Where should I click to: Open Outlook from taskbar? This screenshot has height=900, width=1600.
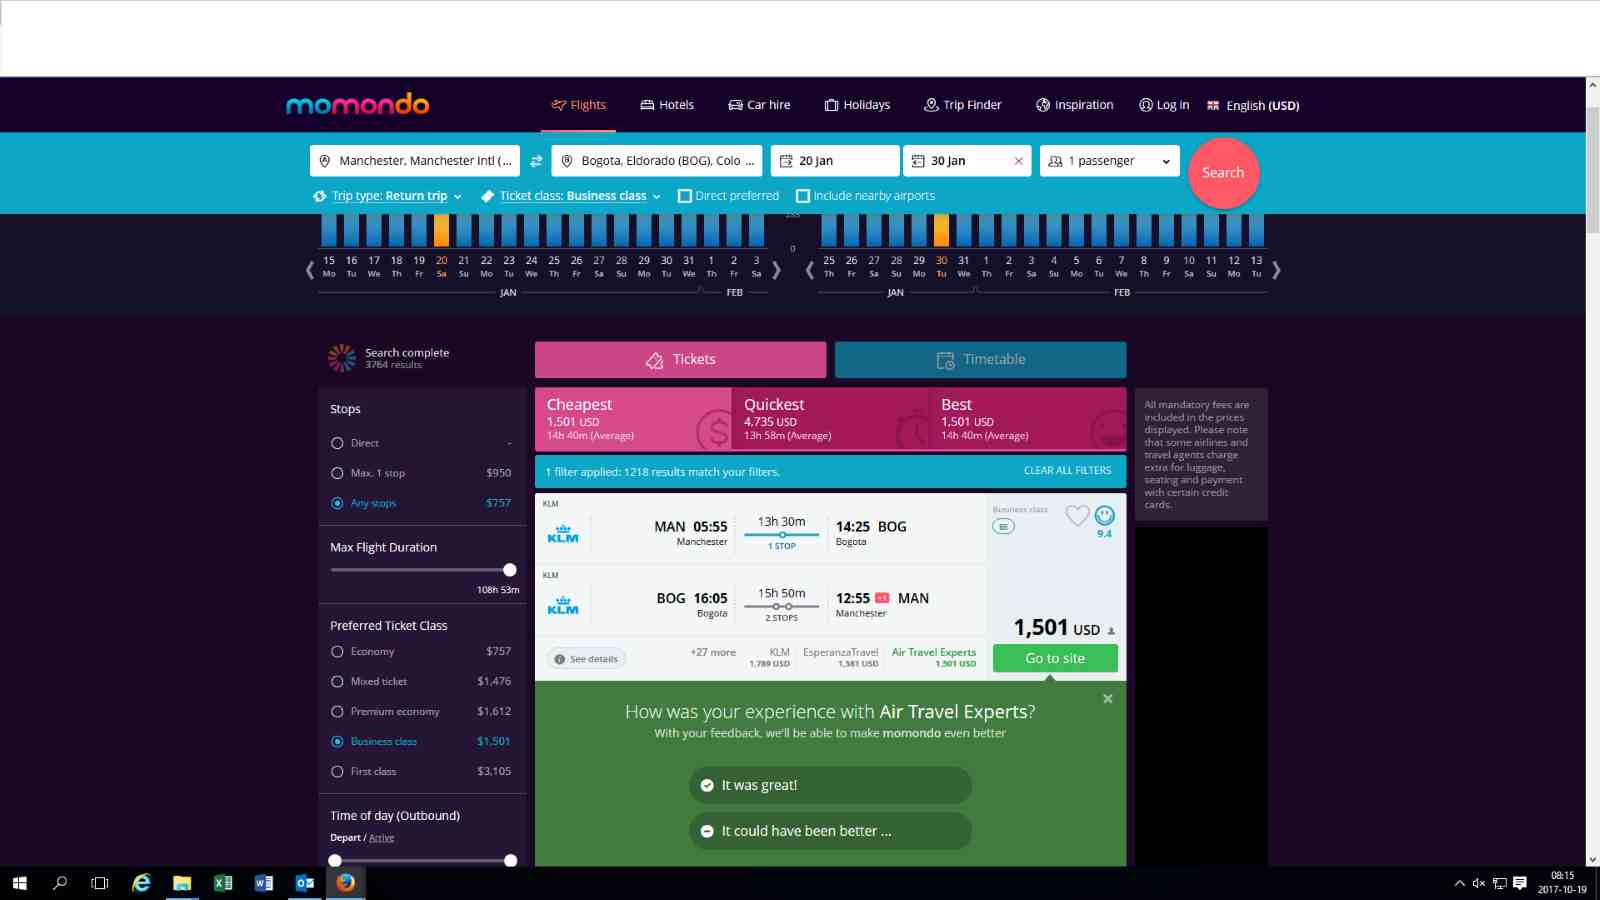pos(305,883)
